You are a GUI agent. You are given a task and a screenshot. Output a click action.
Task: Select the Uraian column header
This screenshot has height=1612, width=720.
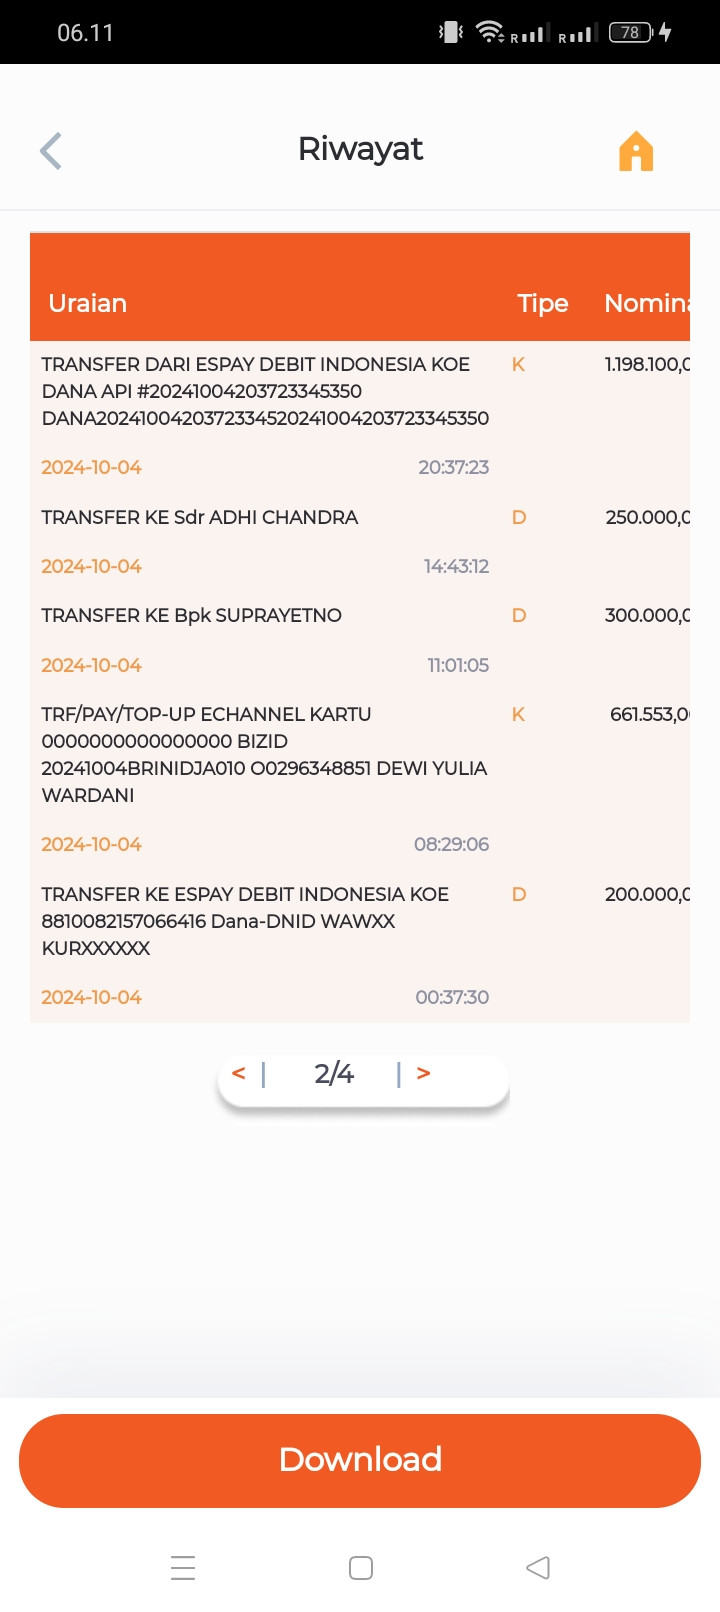coord(88,303)
